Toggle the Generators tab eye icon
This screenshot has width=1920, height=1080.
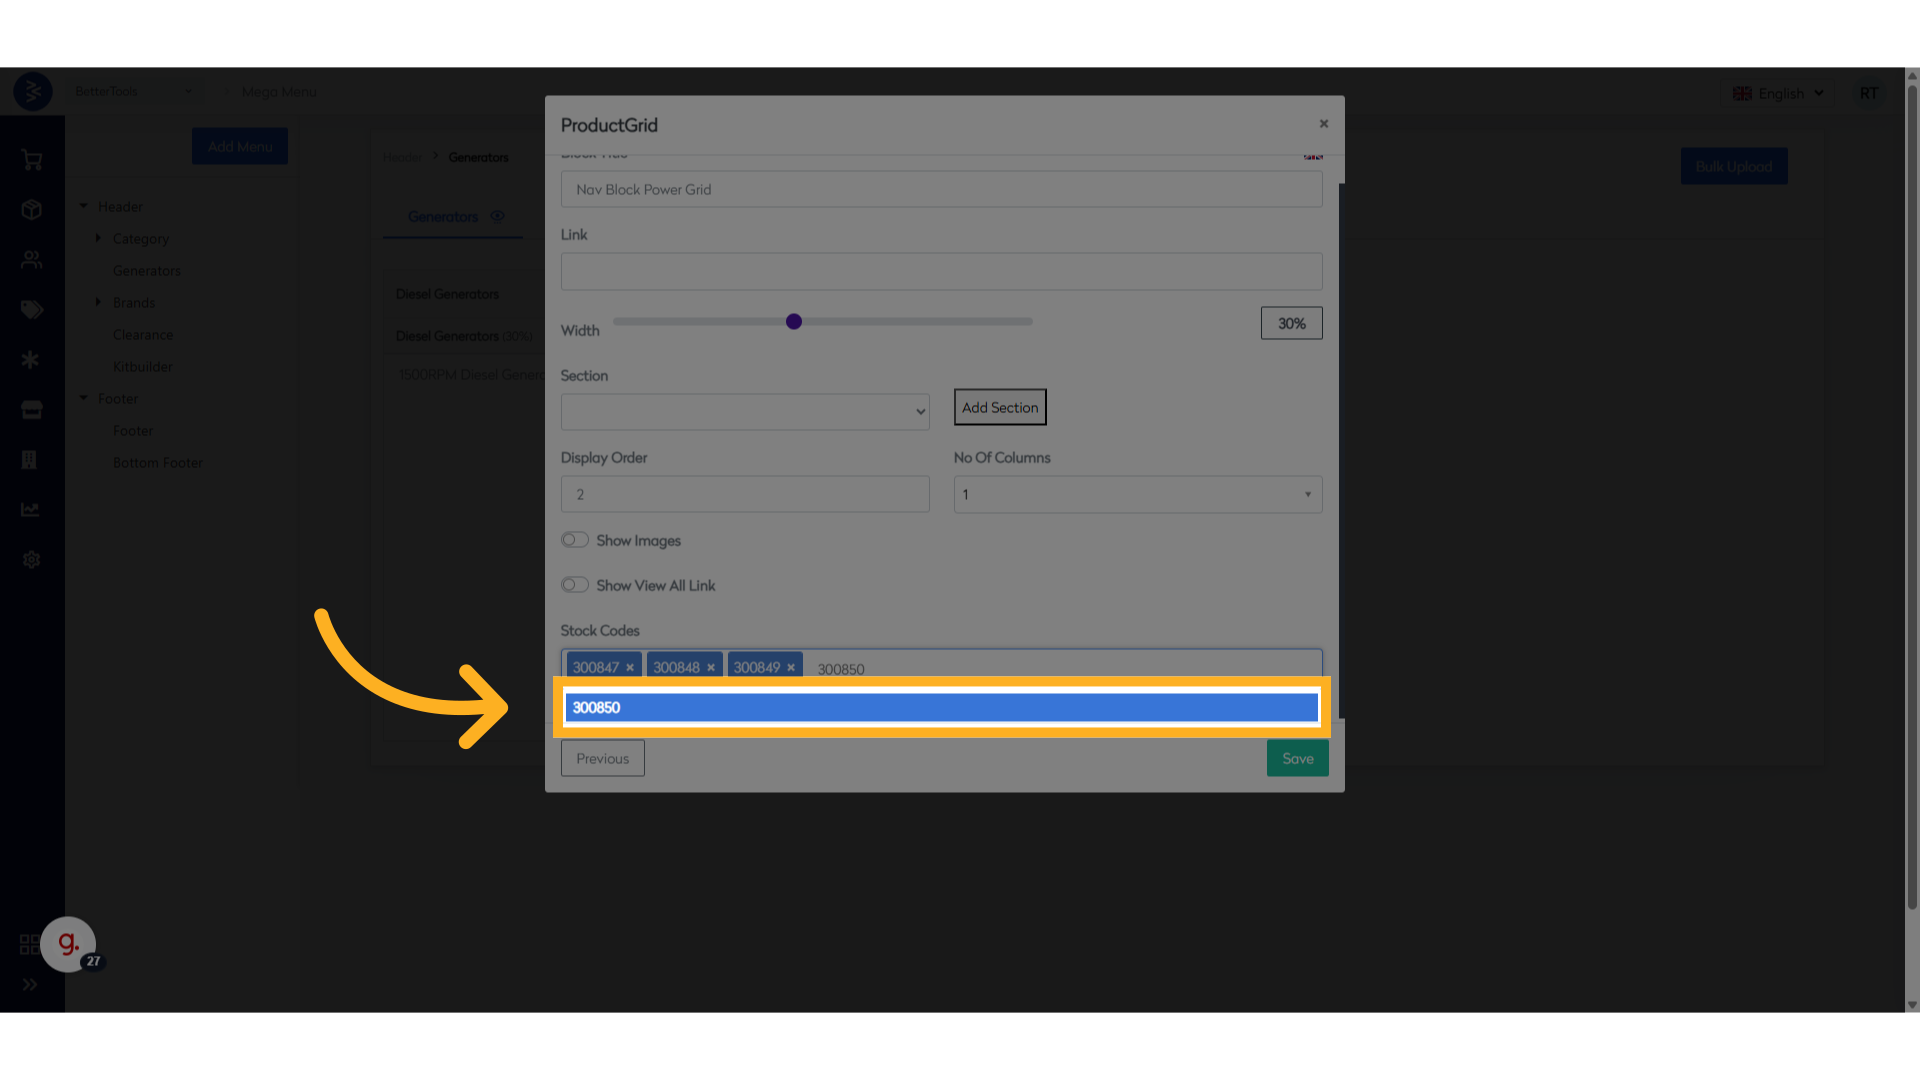[x=497, y=216]
